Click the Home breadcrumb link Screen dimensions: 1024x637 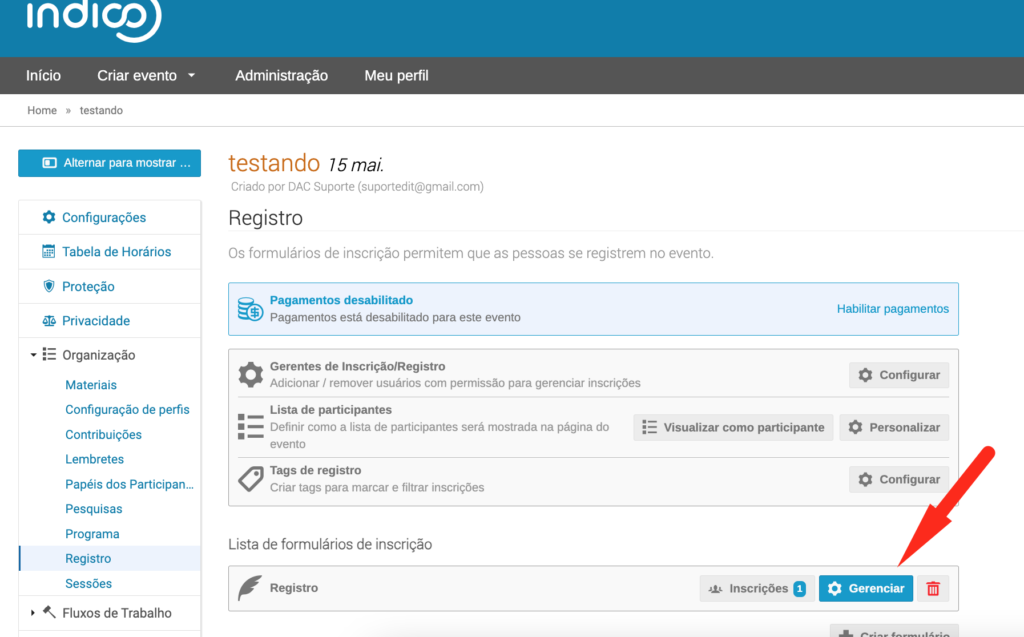(42, 110)
